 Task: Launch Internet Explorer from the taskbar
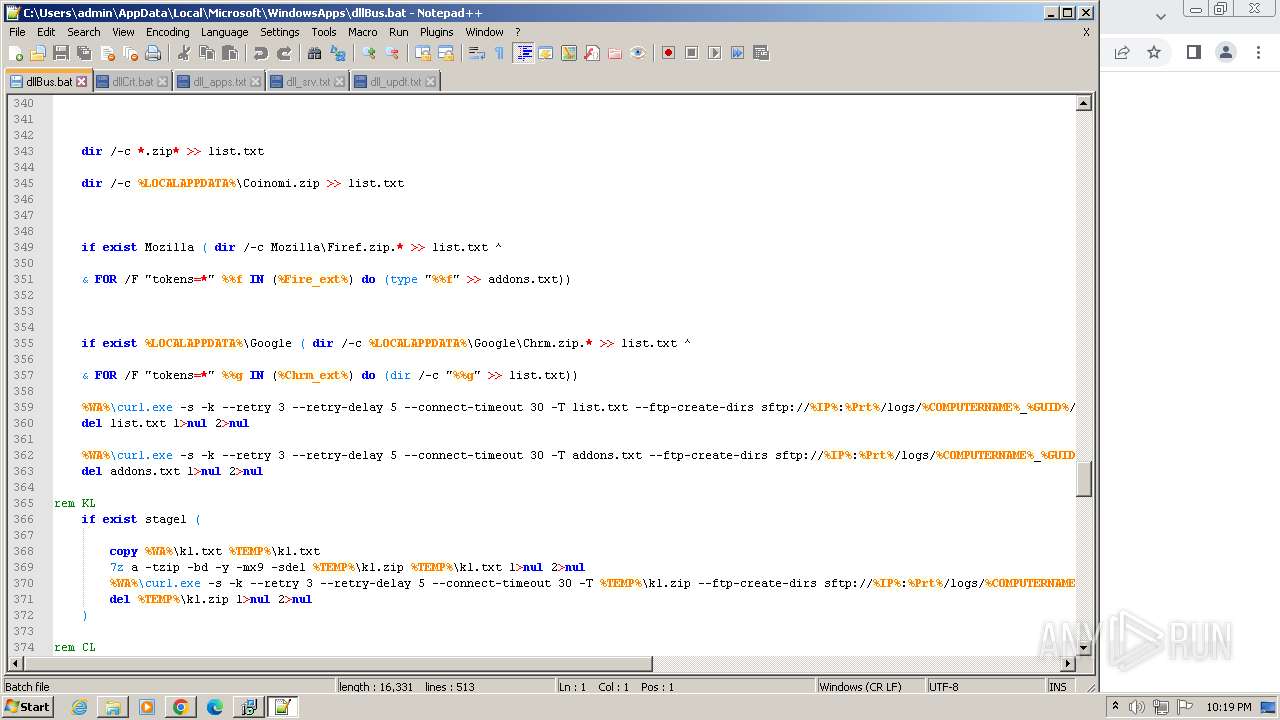pos(79,707)
